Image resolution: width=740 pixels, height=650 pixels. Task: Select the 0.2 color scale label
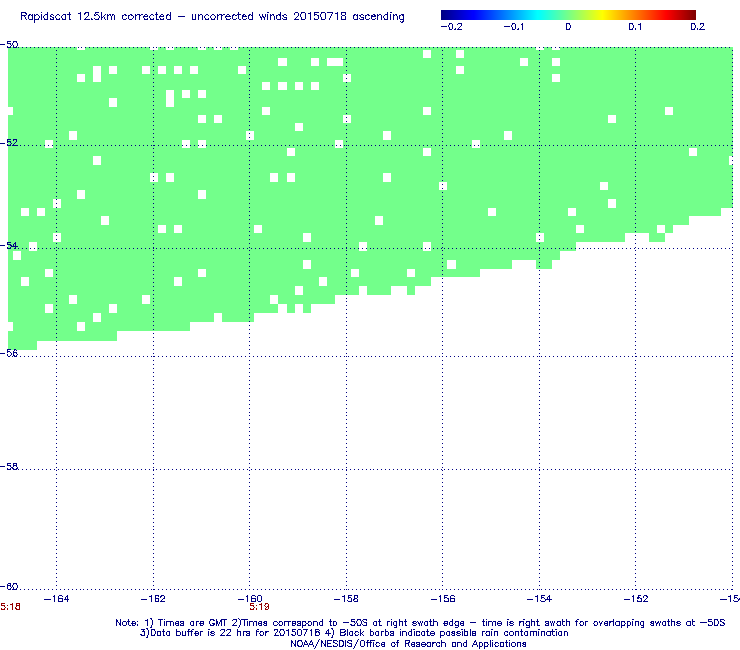[698, 27]
